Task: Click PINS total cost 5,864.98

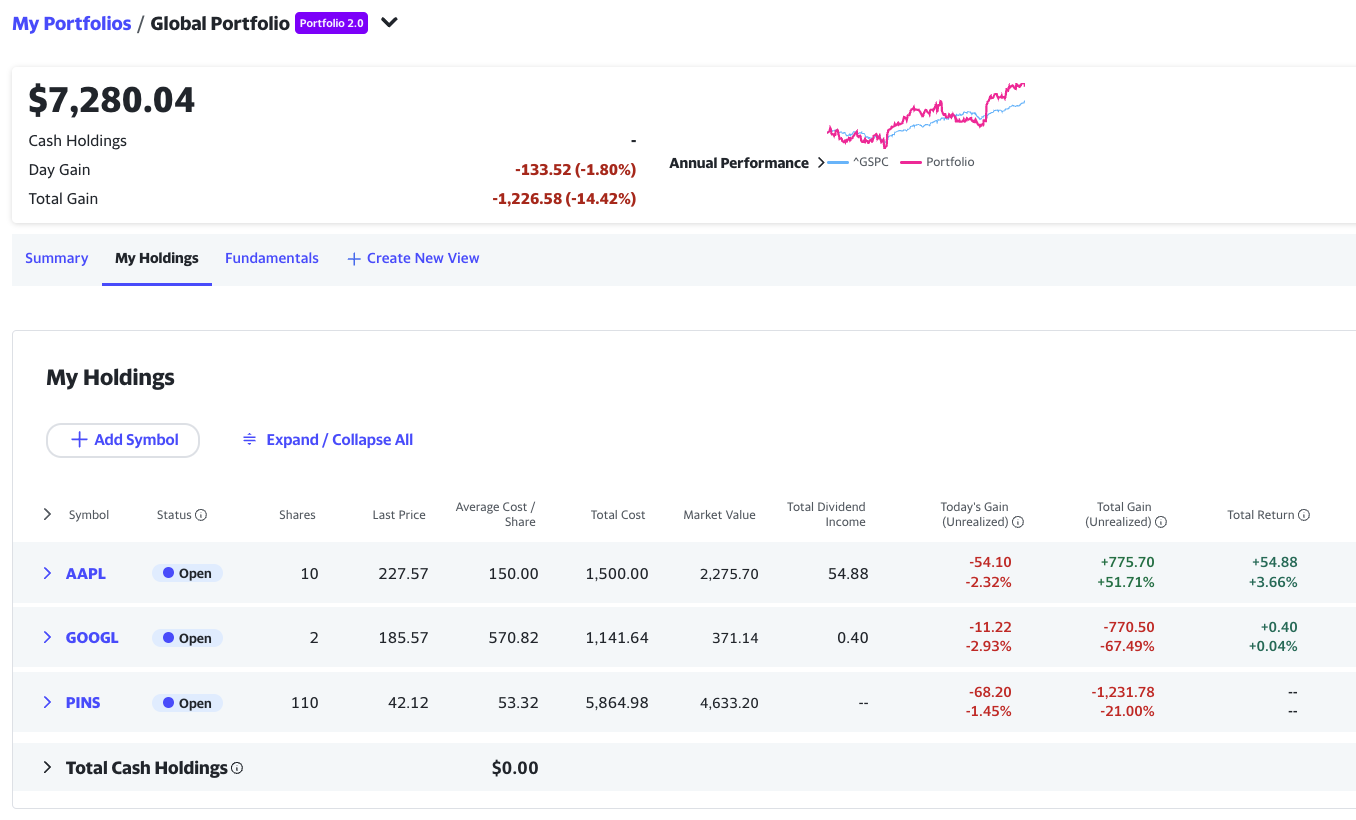Action: (617, 702)
